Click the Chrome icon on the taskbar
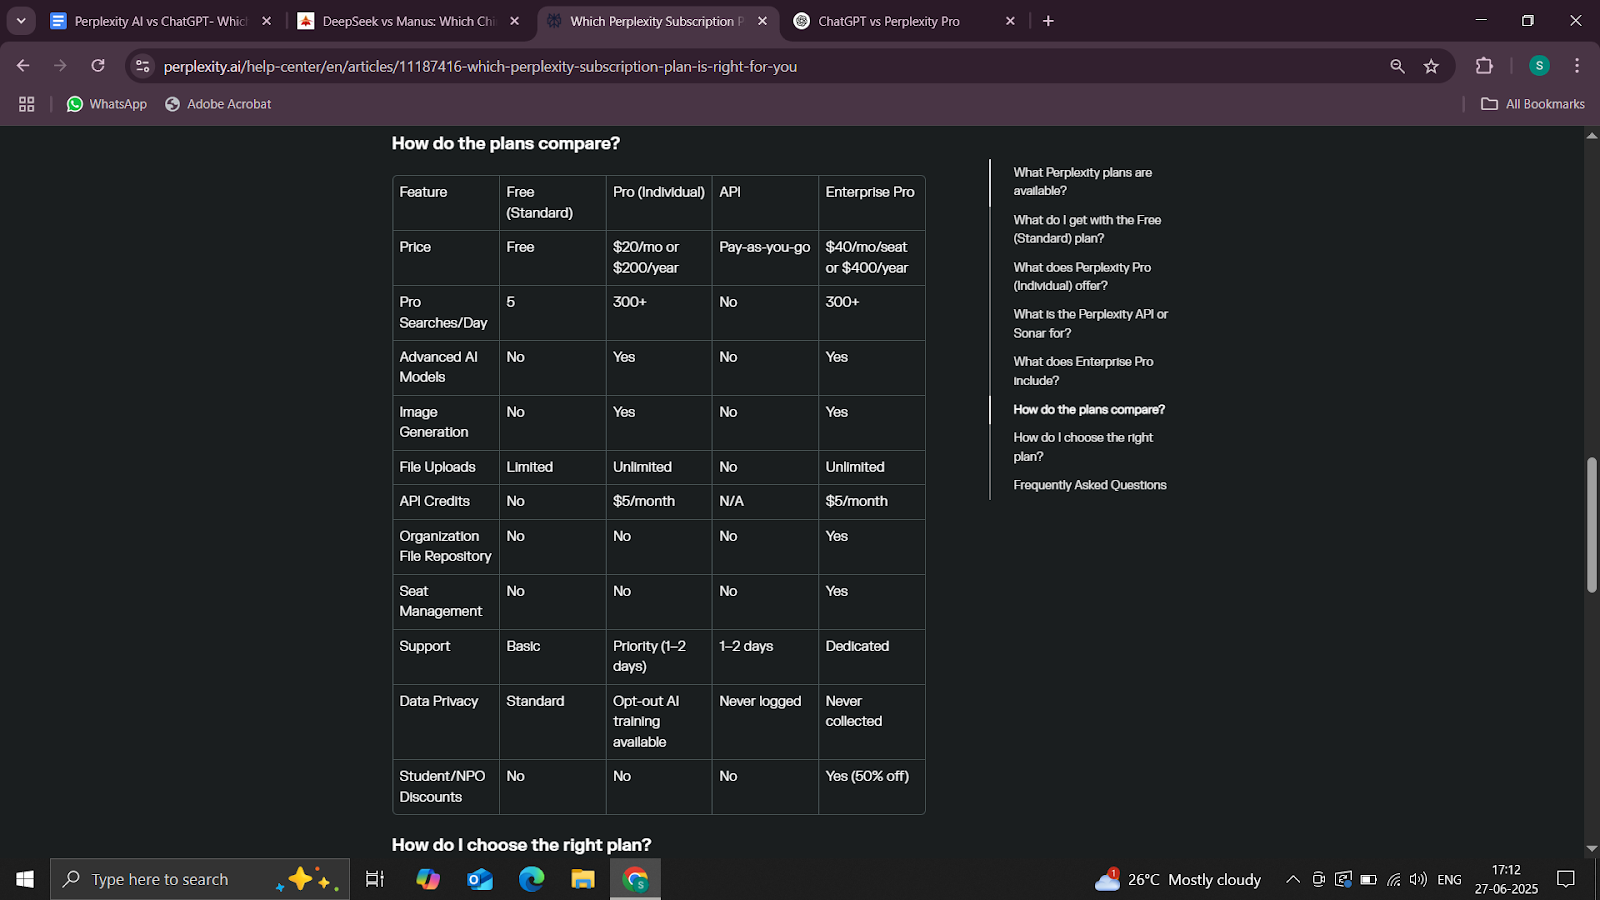Screen dimensions: 1600x900 point(635,879)
